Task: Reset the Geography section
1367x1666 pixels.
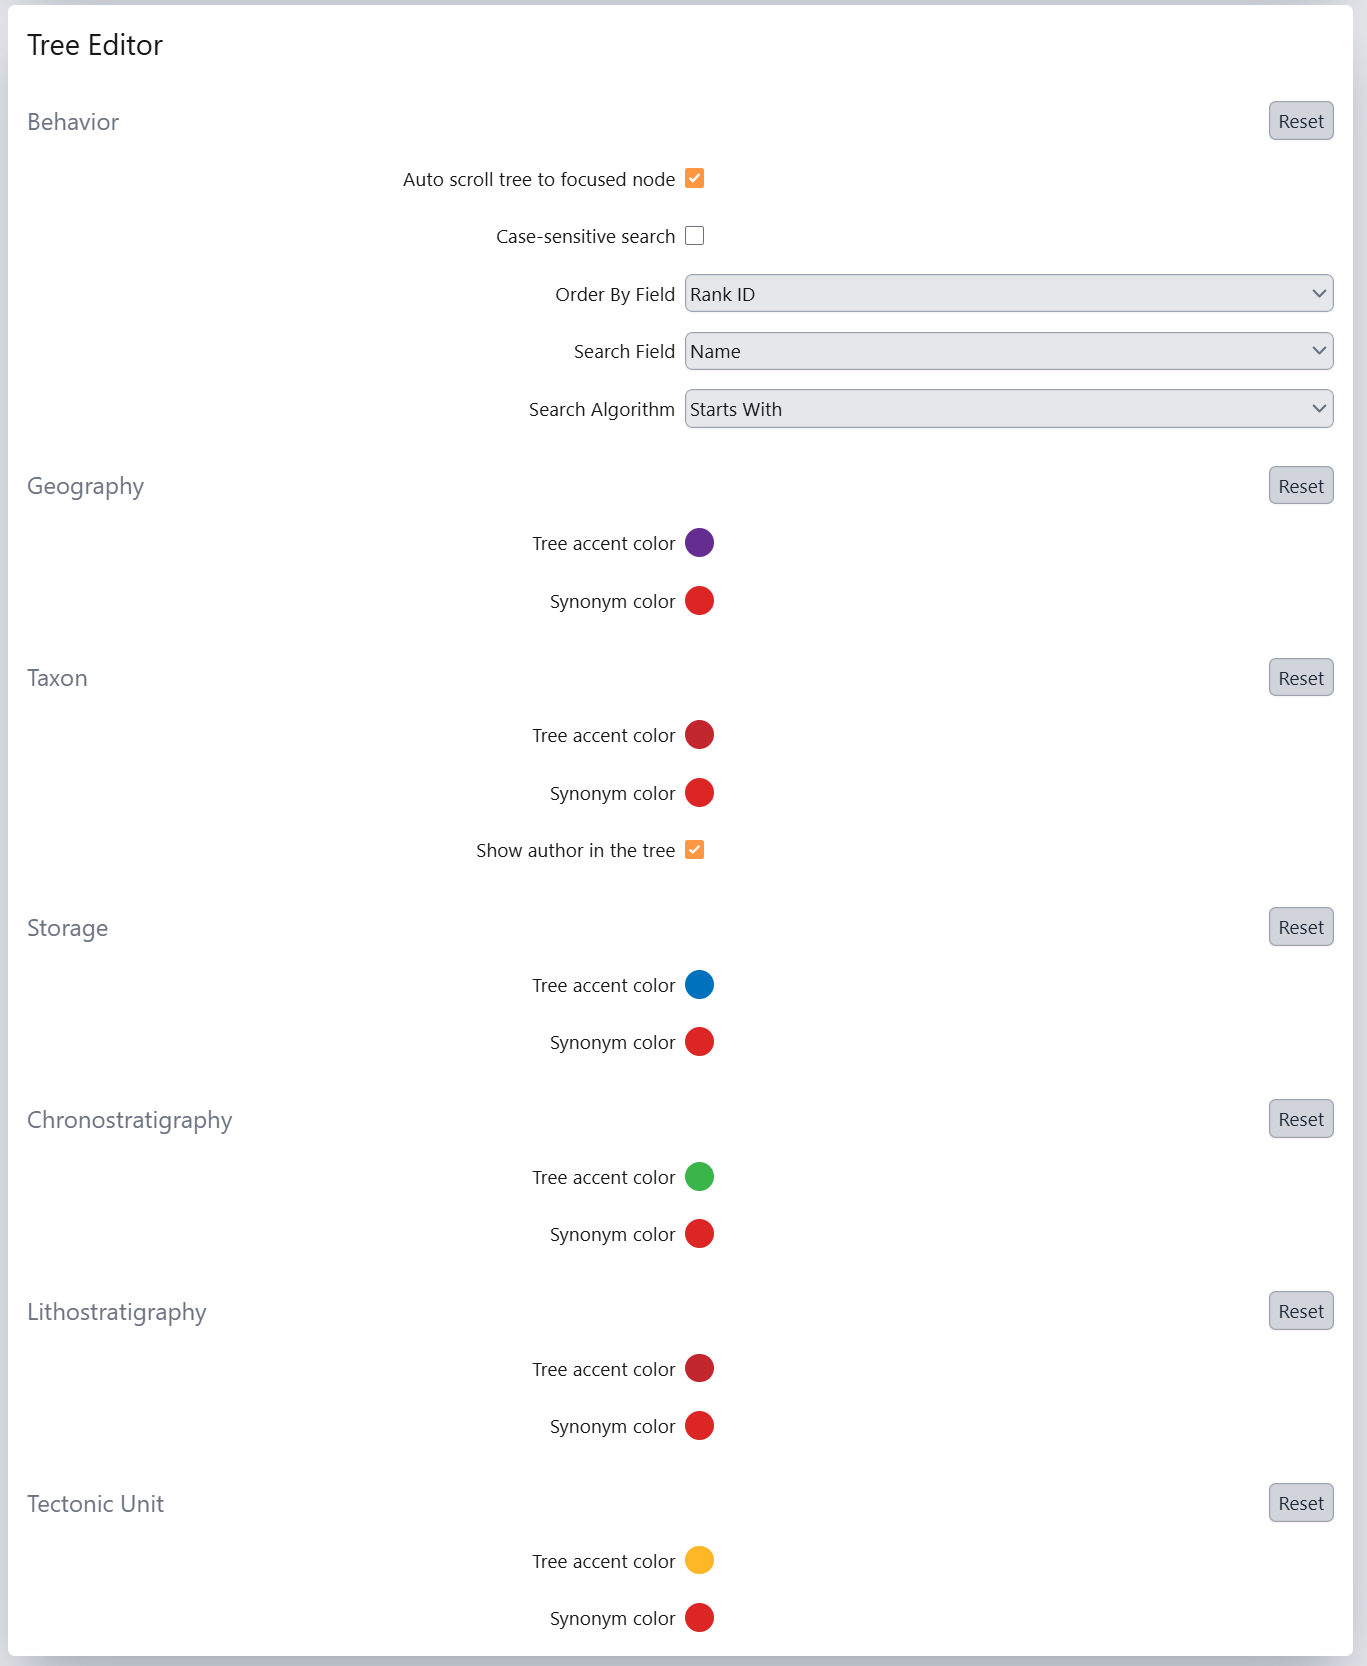Action: pos(1300,486)
